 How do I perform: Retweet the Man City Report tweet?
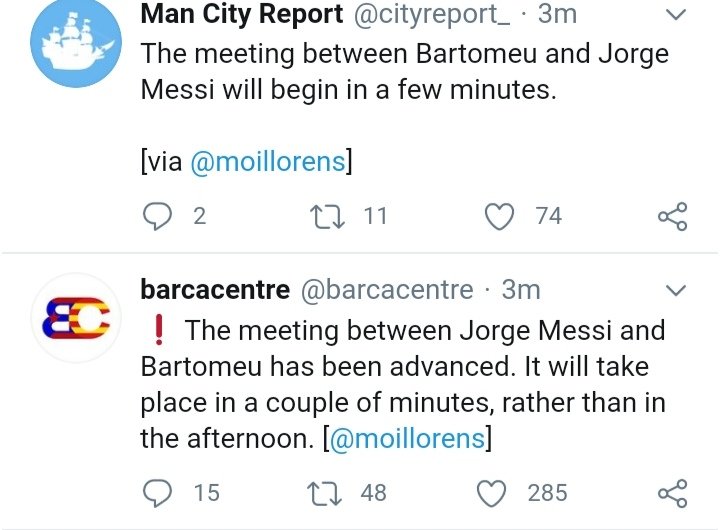(327, 216)
